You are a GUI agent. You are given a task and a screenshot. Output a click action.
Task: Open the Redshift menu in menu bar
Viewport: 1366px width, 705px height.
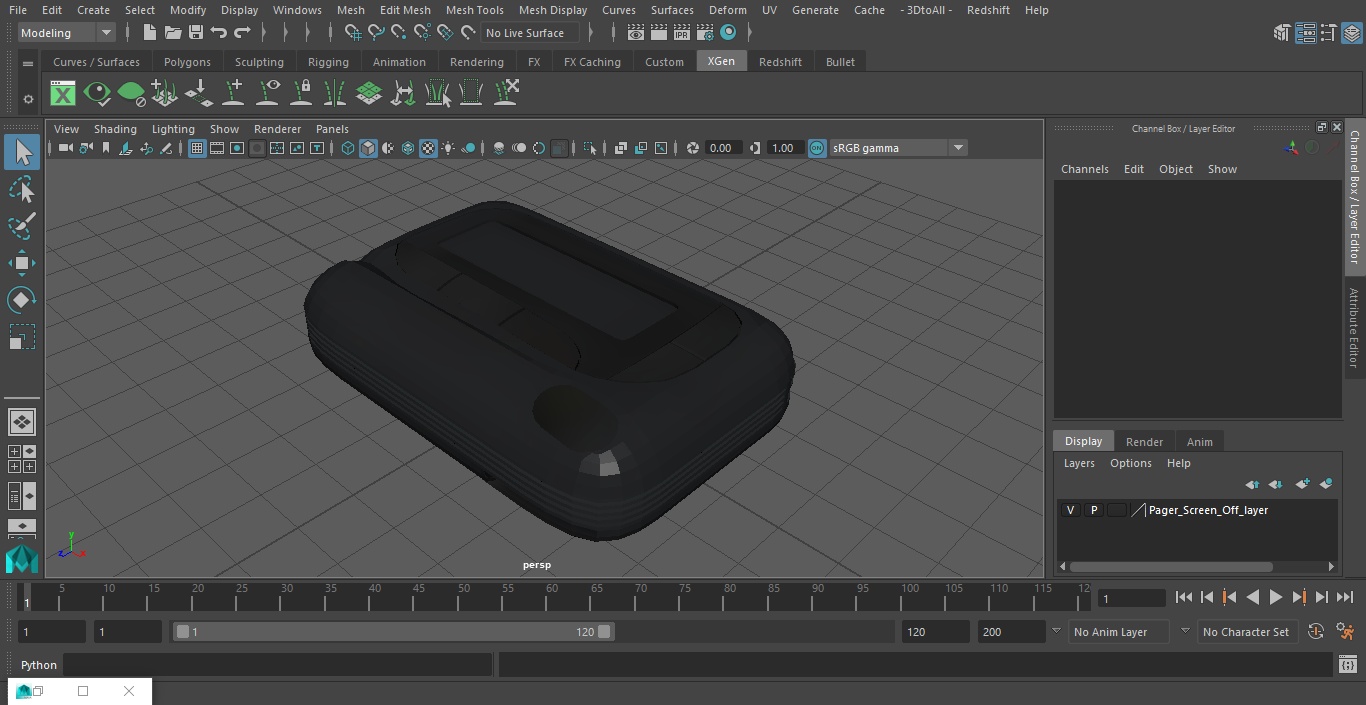(988, 10)
